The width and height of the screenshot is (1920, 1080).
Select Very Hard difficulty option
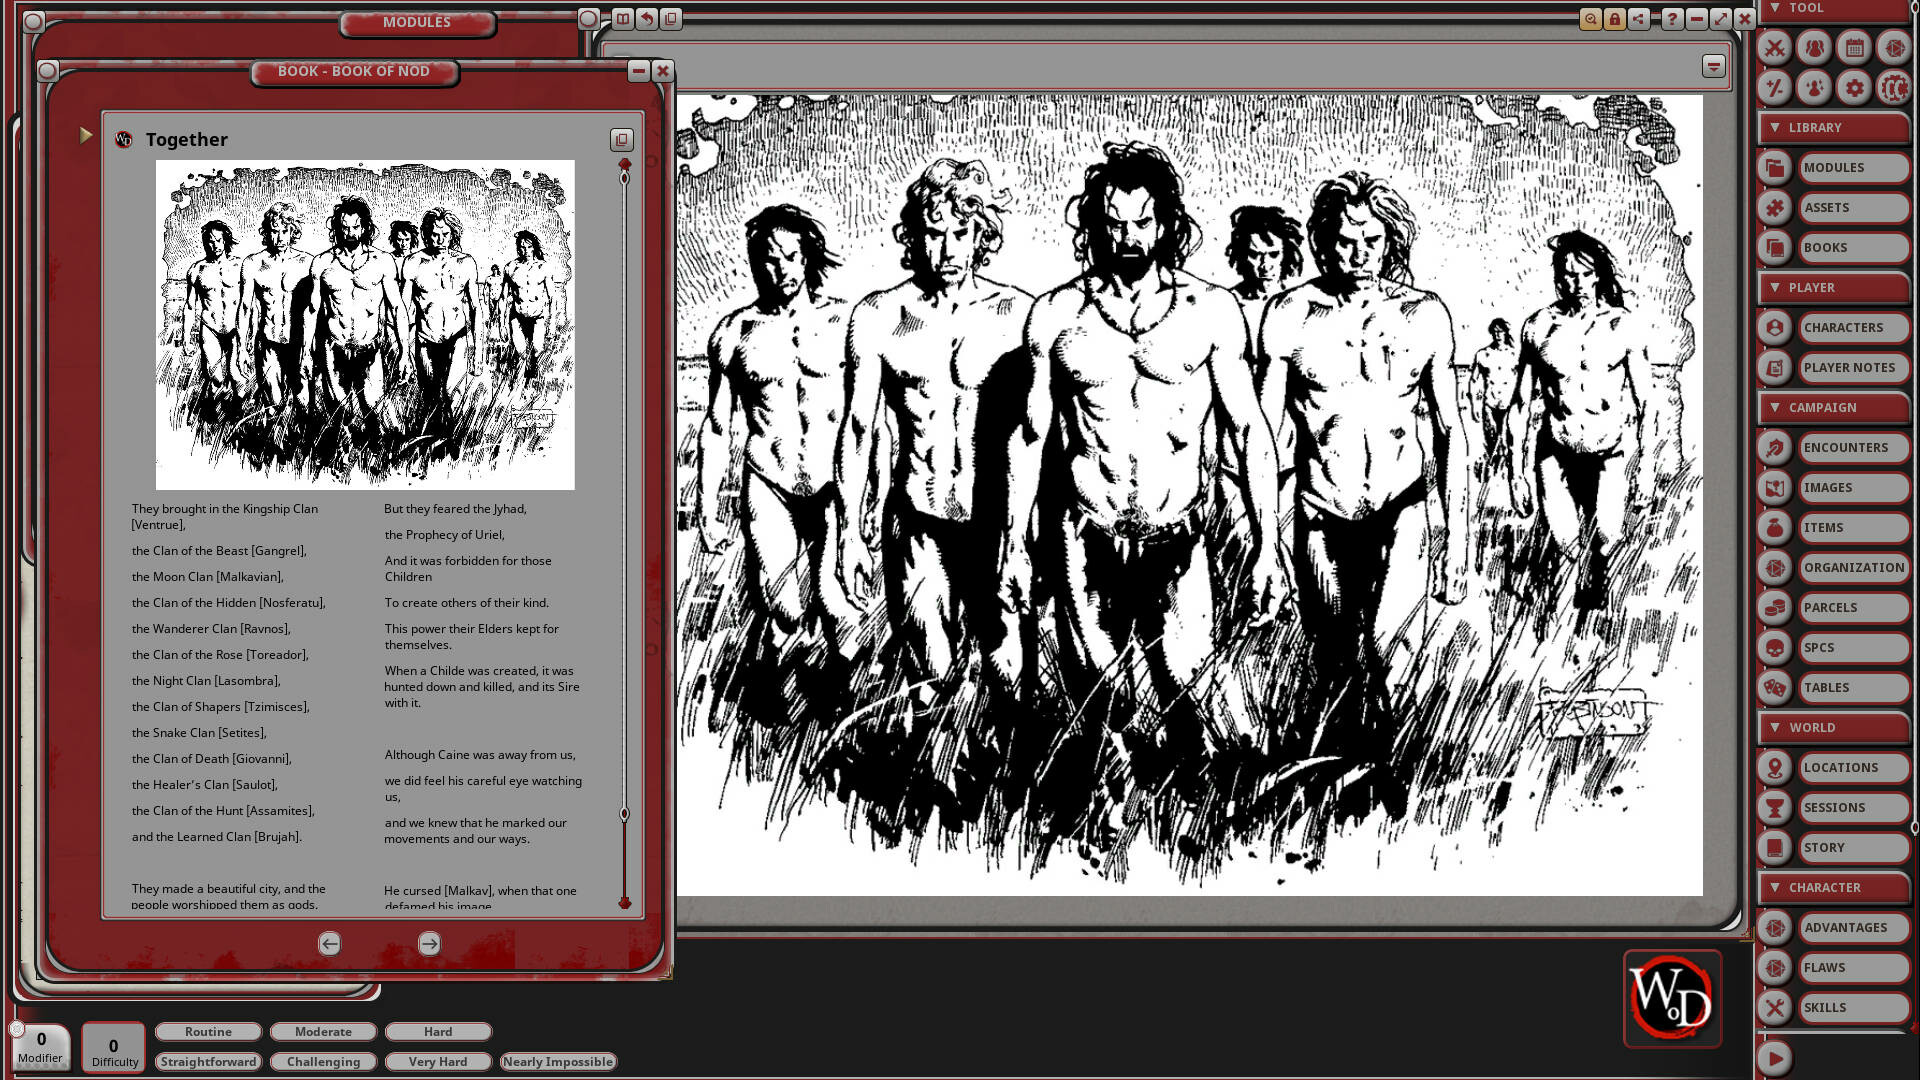click(437, 1061)
